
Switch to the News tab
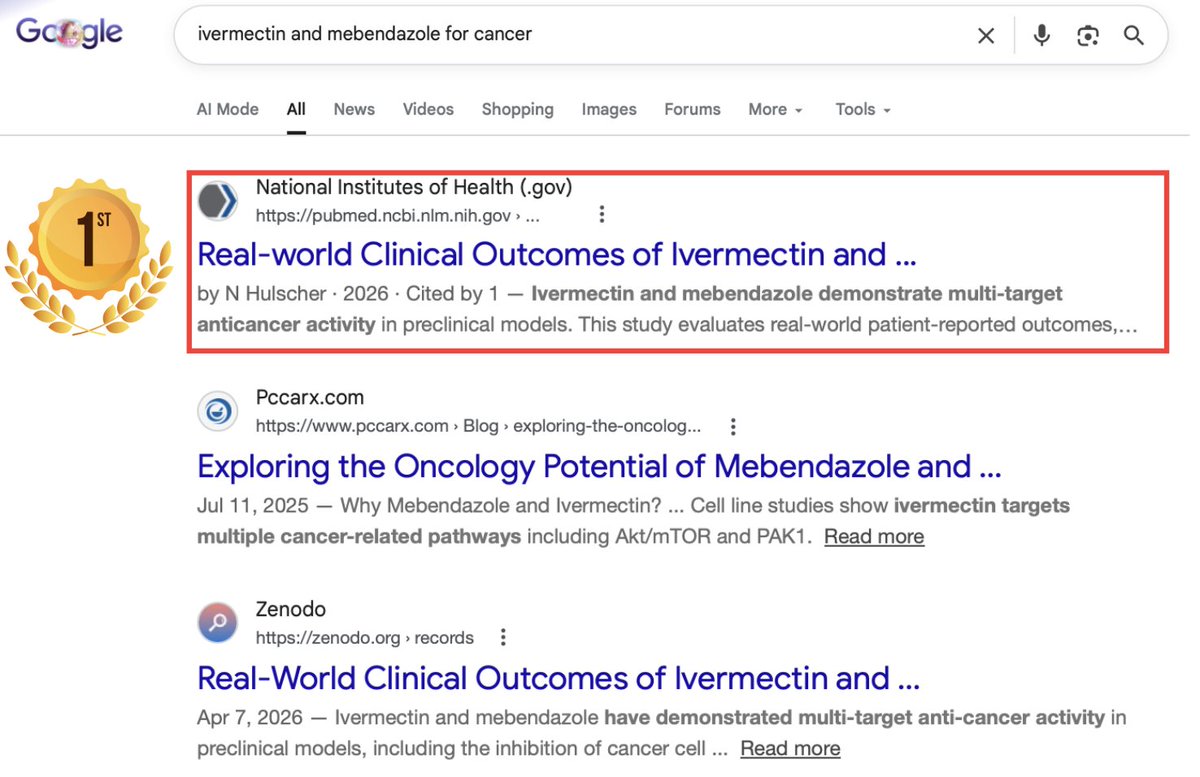coord(354,110)
